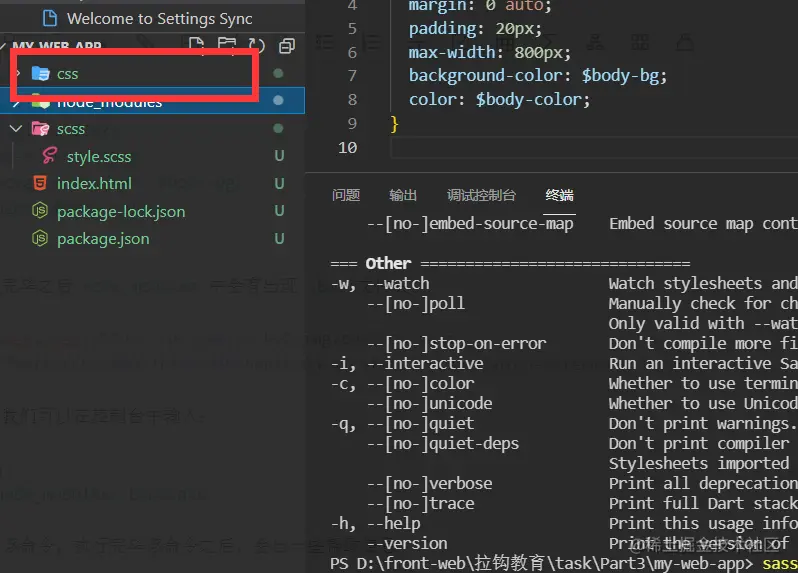Select the css folder row
798x573 pixels.
coord(152,74)
